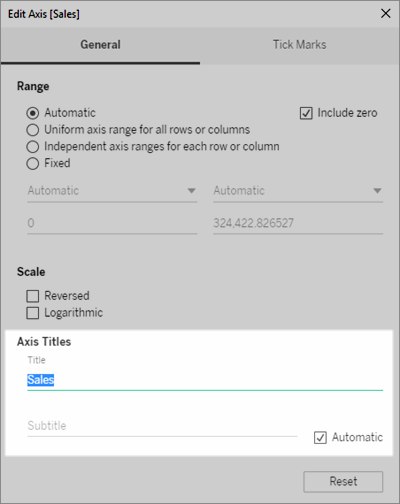Viewport: 400px width, 504px height.
Task: Click into the Subtitle text field
Action: [162, 426]
